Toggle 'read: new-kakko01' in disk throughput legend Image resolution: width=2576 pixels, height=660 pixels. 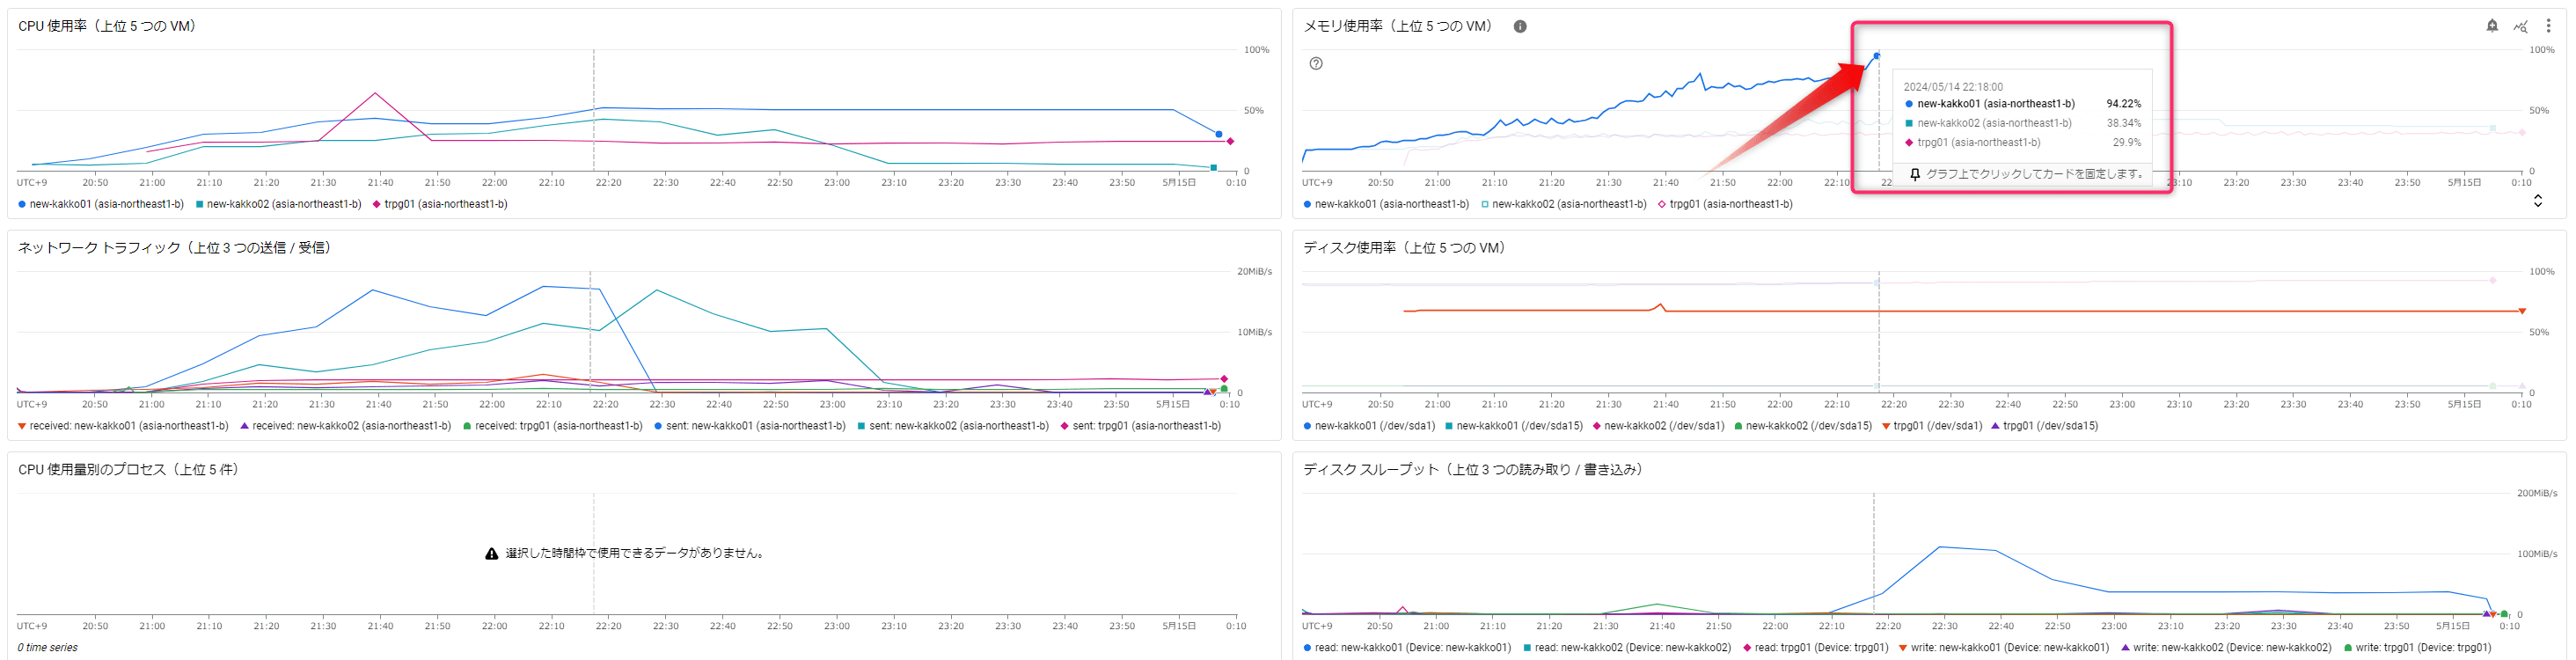point(1407,648)
